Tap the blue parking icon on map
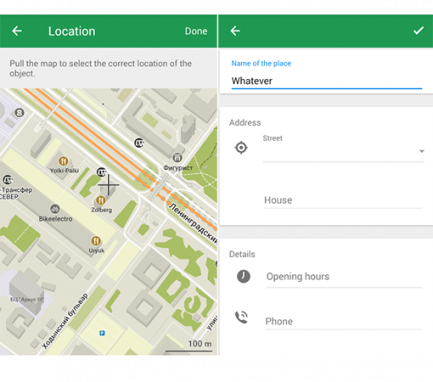This screenshot has width=433, height=382. [x=102, y=333]
